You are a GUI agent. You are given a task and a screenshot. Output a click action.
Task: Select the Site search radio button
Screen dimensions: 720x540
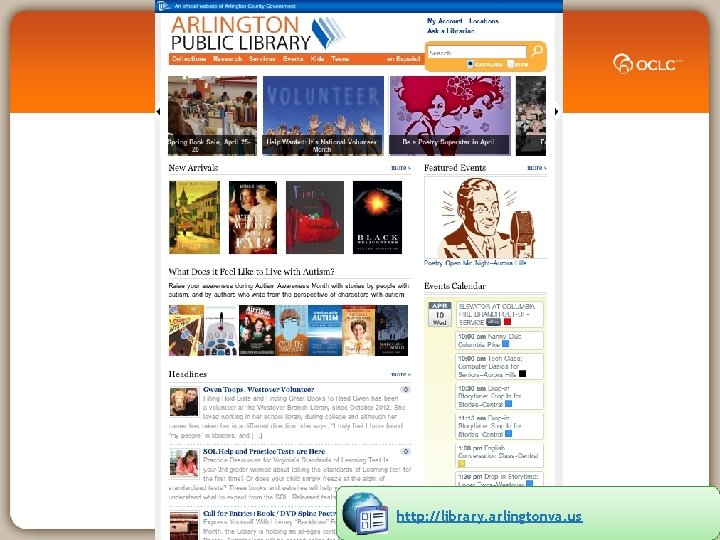[510, 64]
